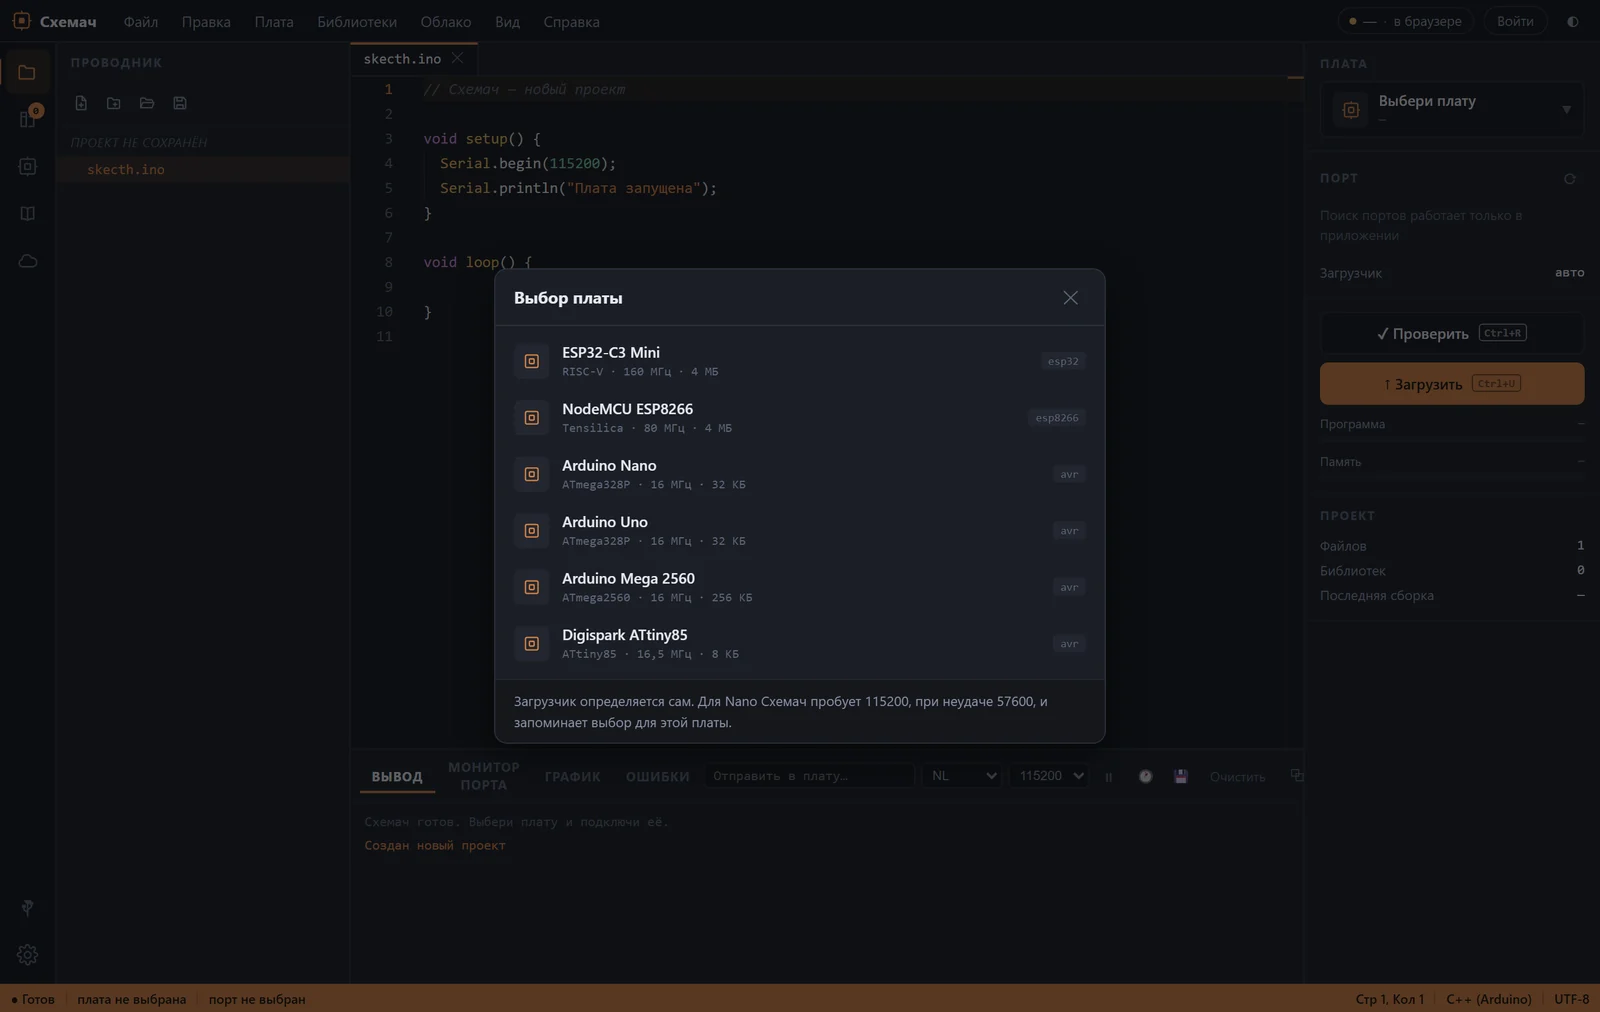Open the cloud icon in the sidebar
This screenshot has width=1600, height=1012.
coord(27,261)
